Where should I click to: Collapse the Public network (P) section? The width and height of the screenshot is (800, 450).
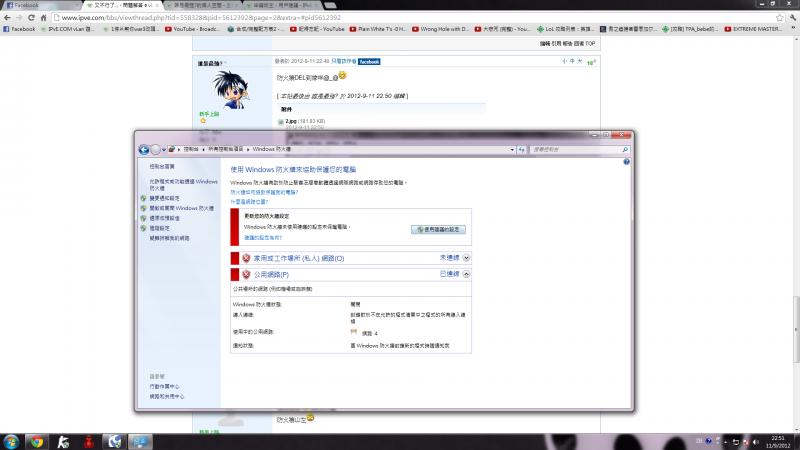[466, 274]
